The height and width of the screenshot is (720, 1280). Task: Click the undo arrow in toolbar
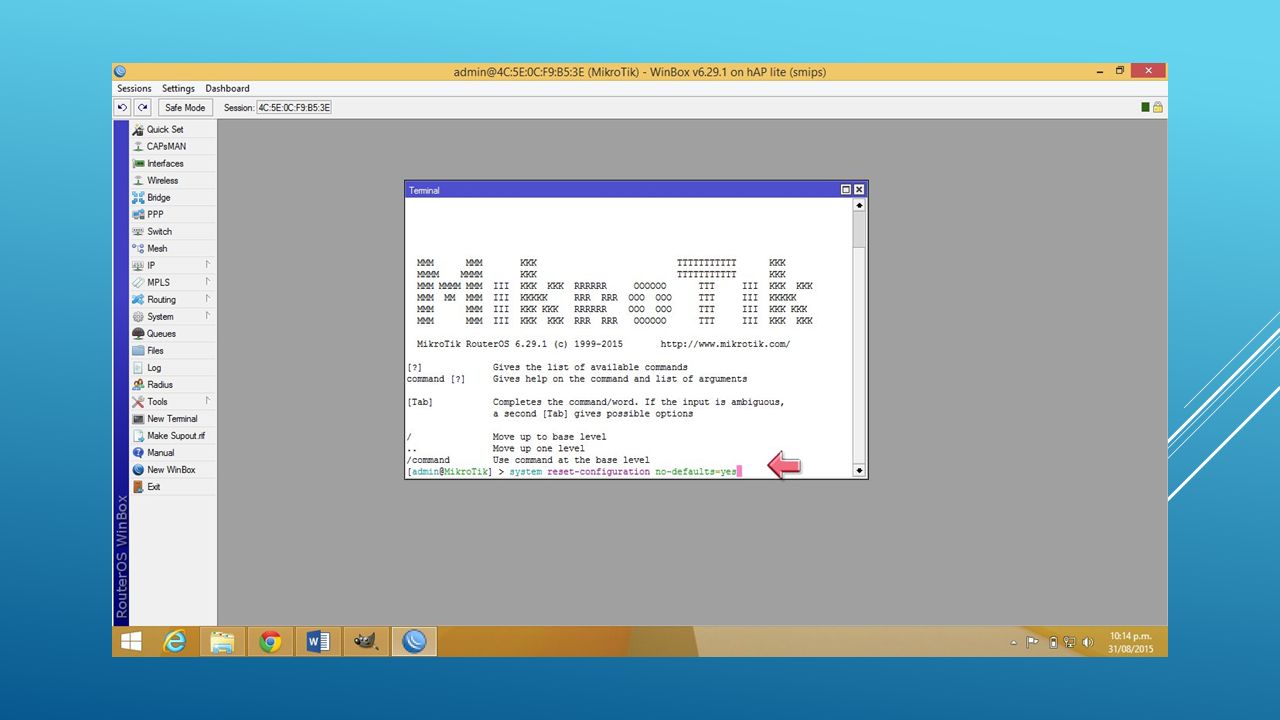point(123,107)
